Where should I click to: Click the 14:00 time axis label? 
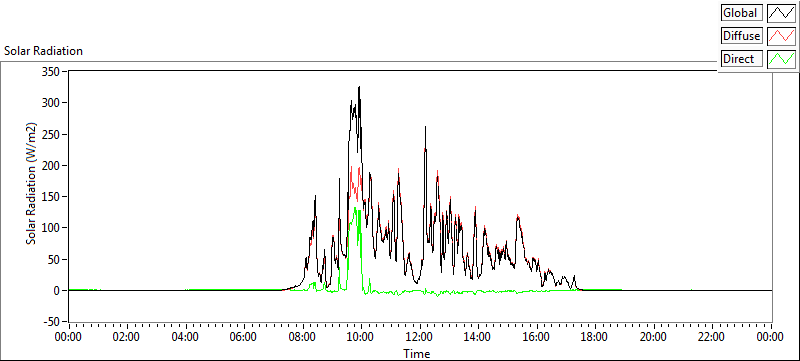click(478, 337)
